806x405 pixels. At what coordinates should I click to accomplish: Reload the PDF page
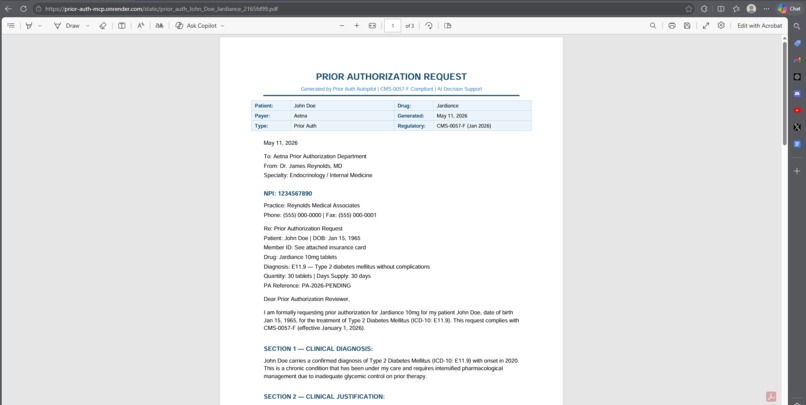(x=23, y=9)
